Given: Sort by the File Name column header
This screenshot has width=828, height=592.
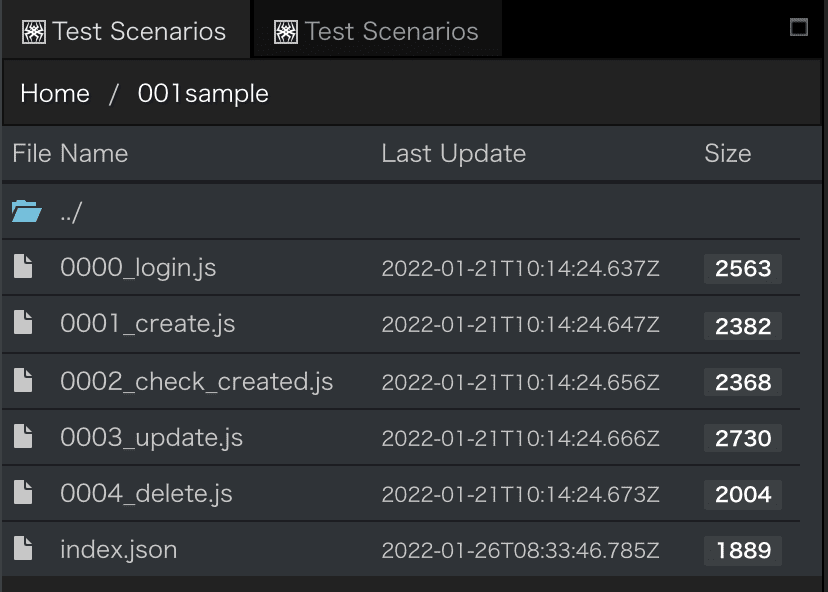Looking at the screenshot, I should [70, 154].
